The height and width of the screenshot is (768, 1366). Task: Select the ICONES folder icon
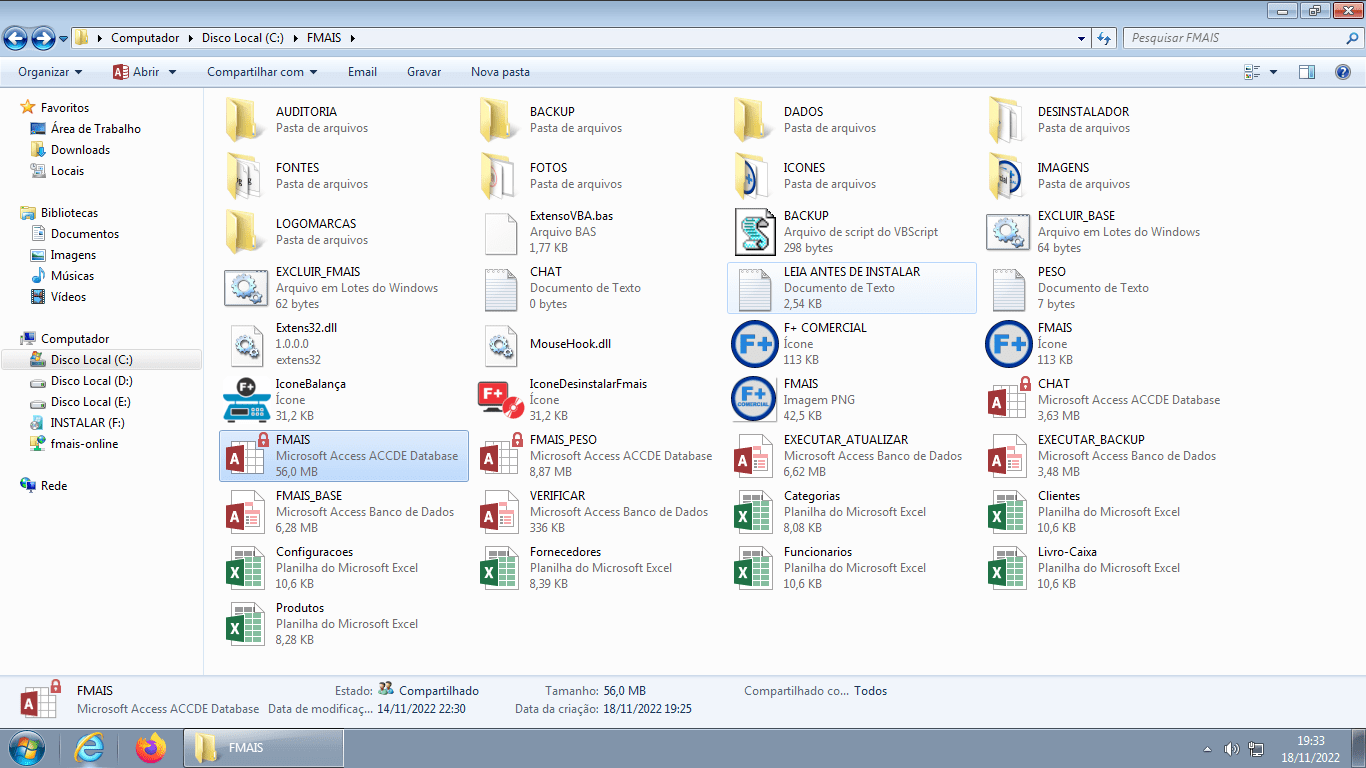[x=752, y=176]
